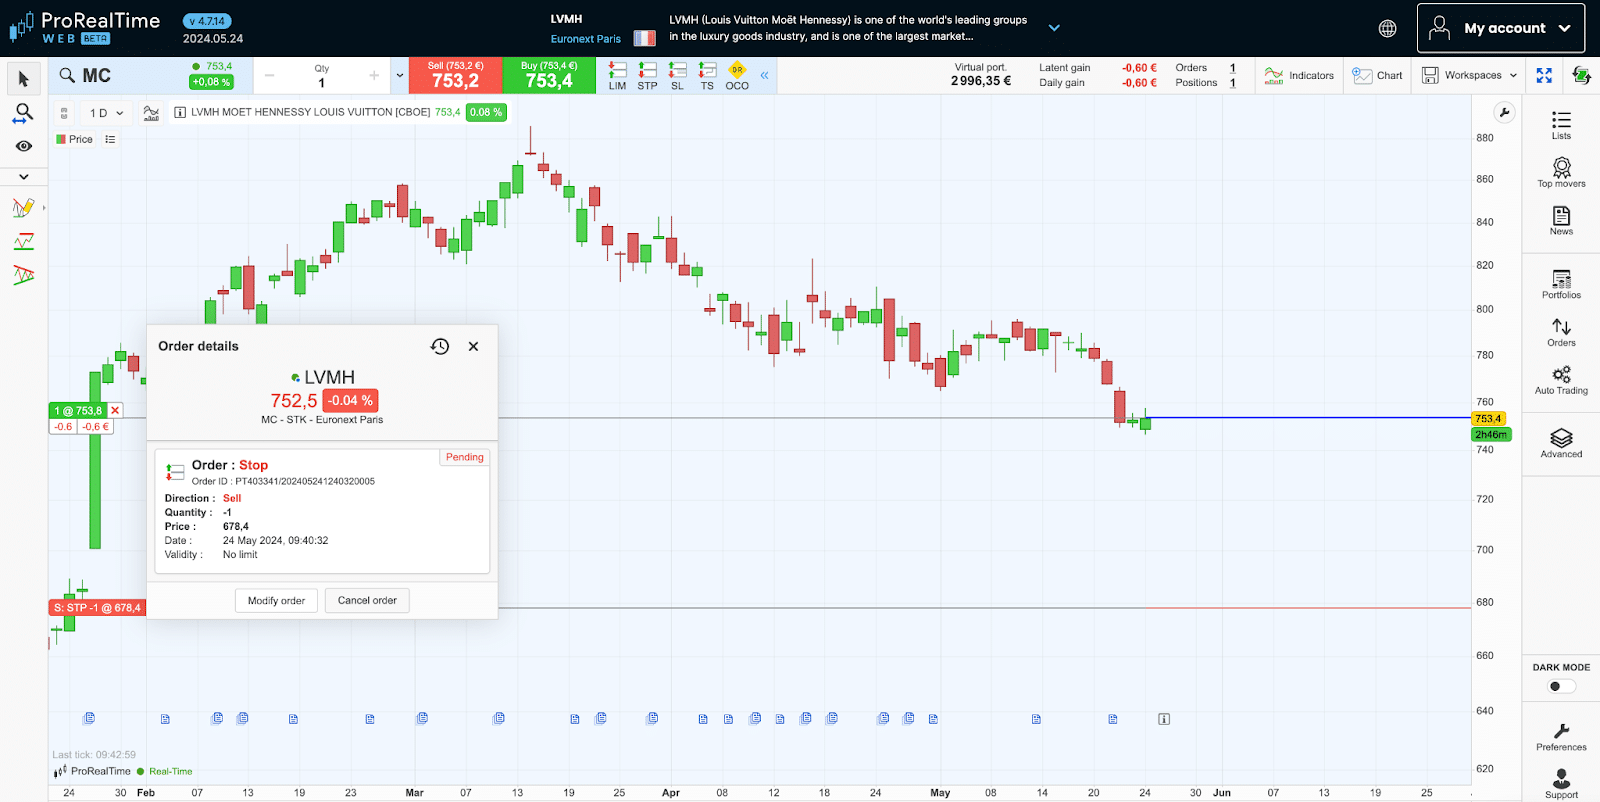Choose the OCO order icon
Viewport: 1600px width, 802px height.
tap(737, 76)
